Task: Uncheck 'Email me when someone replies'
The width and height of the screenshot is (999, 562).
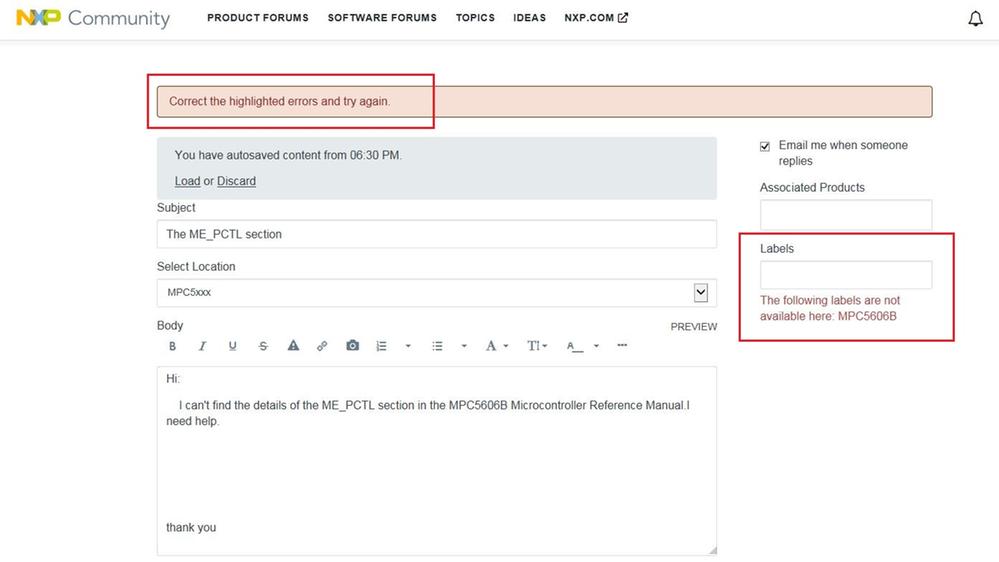Action: [x=765, y=147]
